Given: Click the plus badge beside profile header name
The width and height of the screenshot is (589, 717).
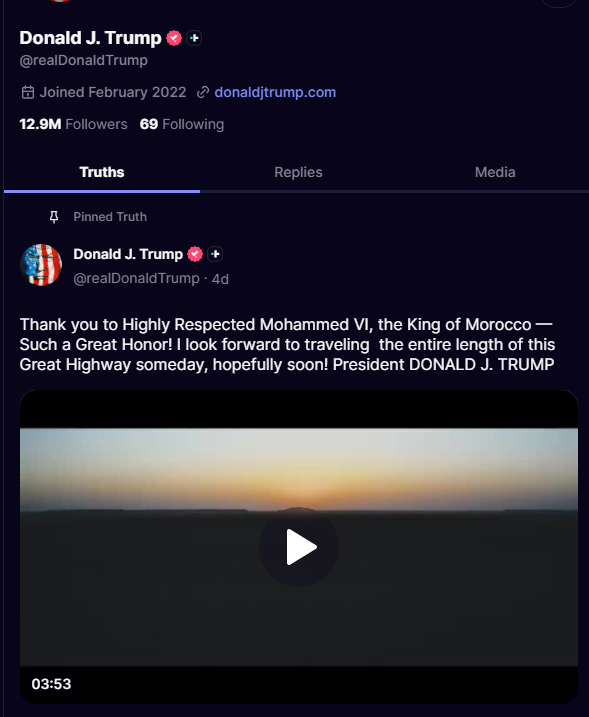Looking at the screenshot, I should click(x=194, y=38).
